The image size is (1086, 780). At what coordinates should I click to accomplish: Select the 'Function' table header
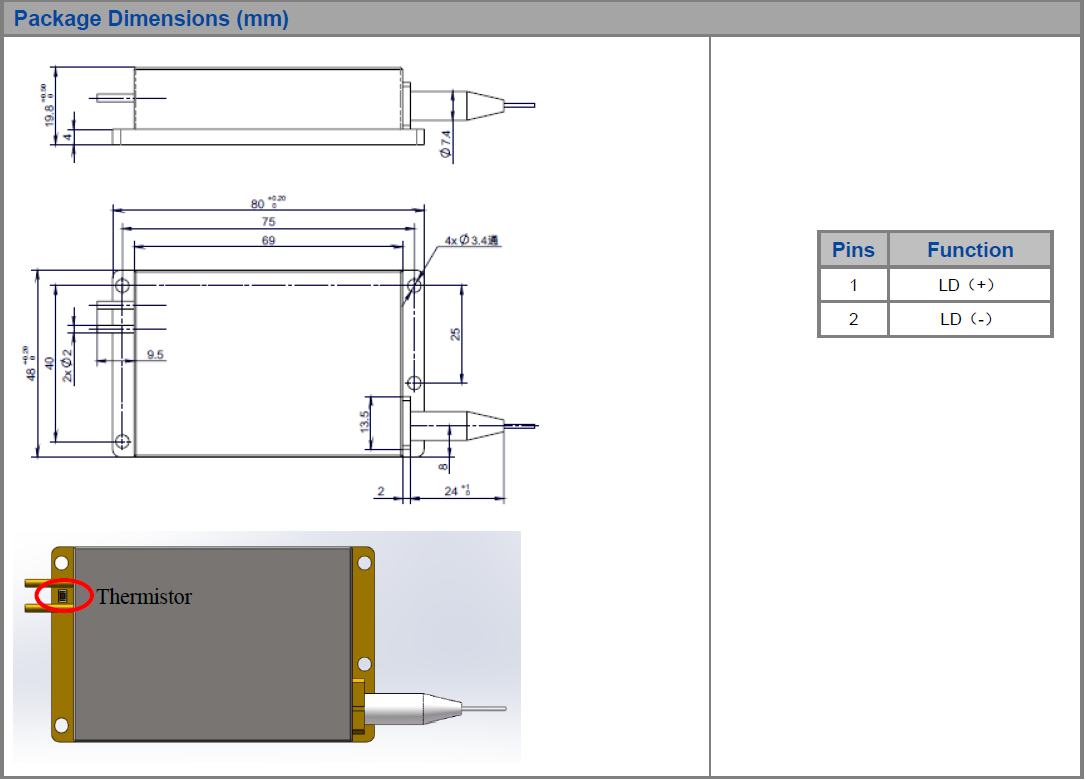(970, 249)
